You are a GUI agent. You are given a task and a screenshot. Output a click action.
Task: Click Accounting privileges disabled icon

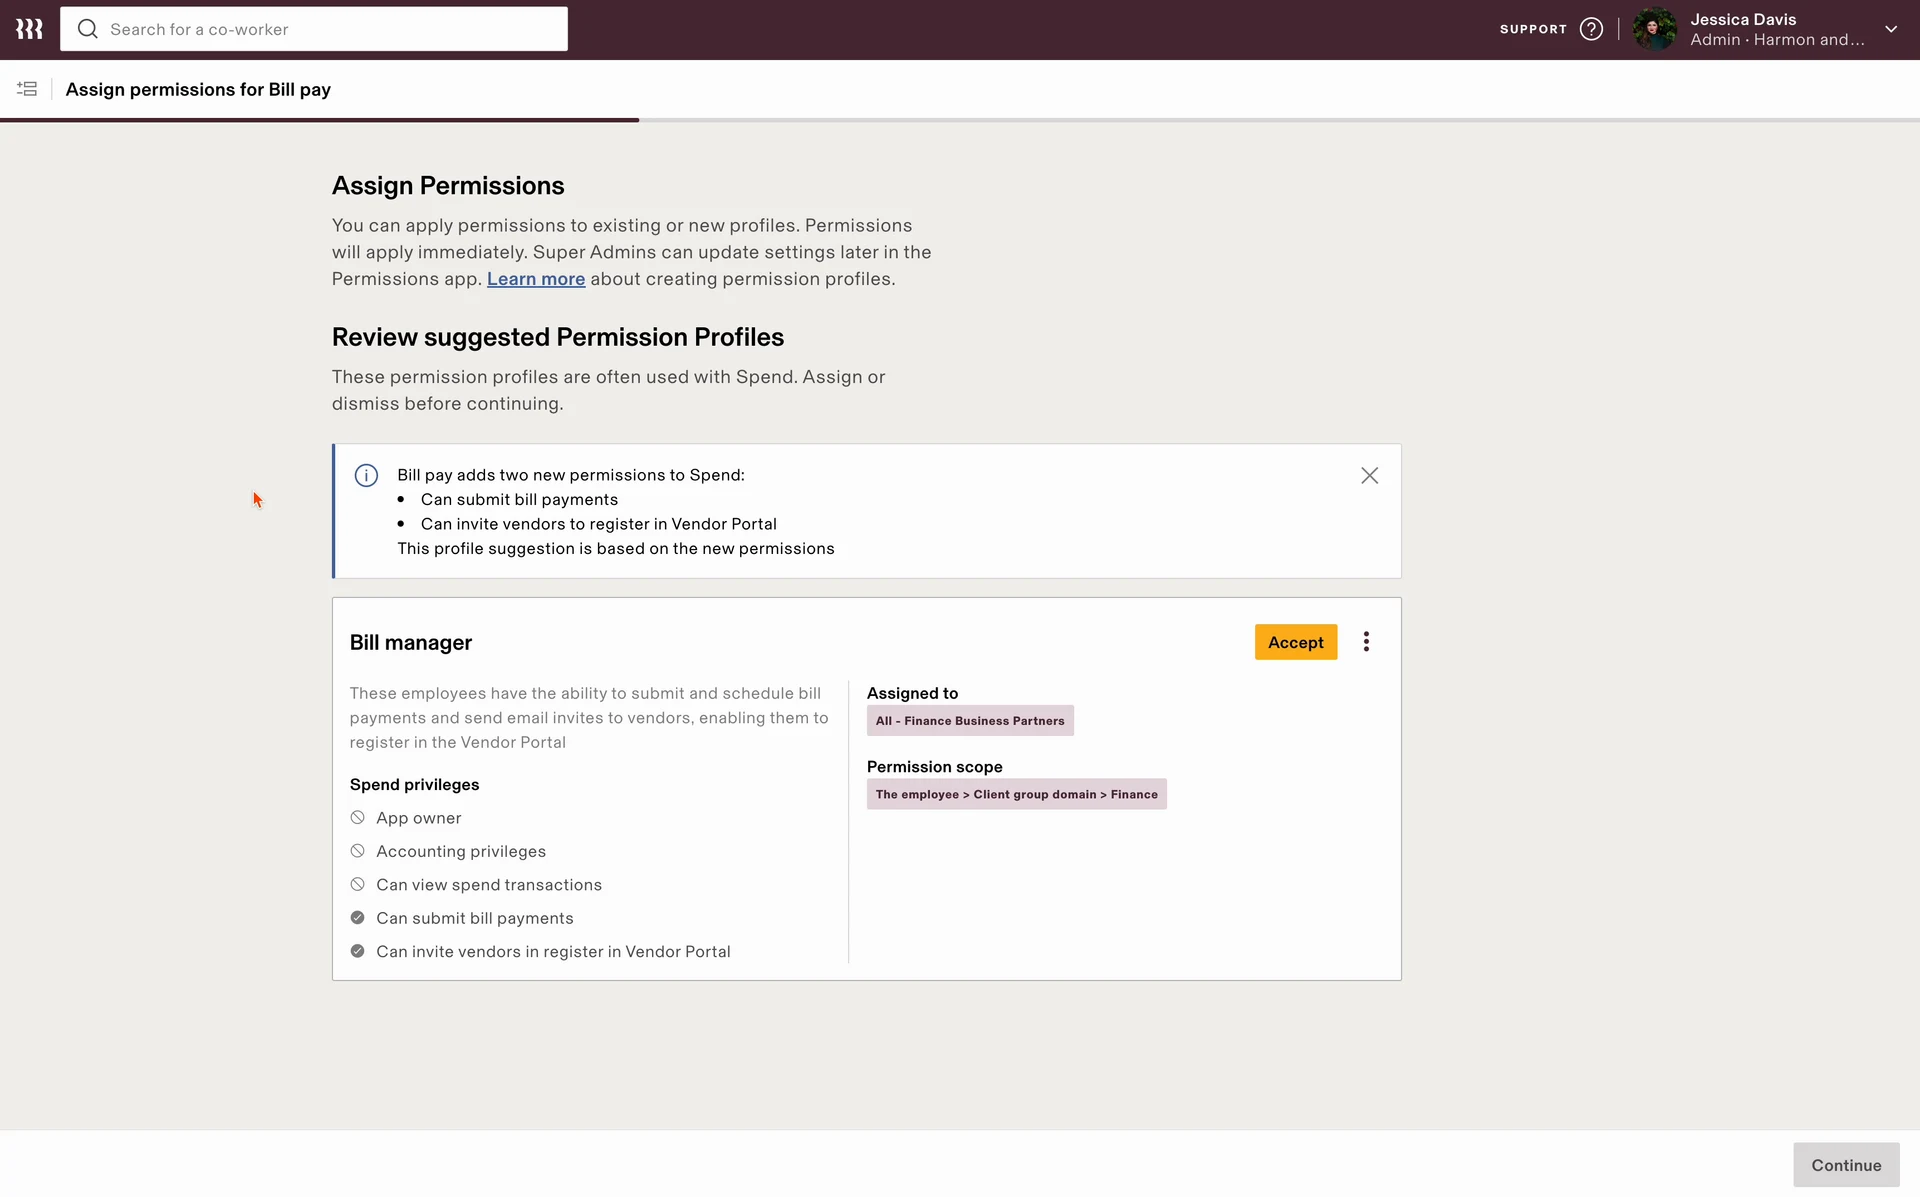(357, 851)
